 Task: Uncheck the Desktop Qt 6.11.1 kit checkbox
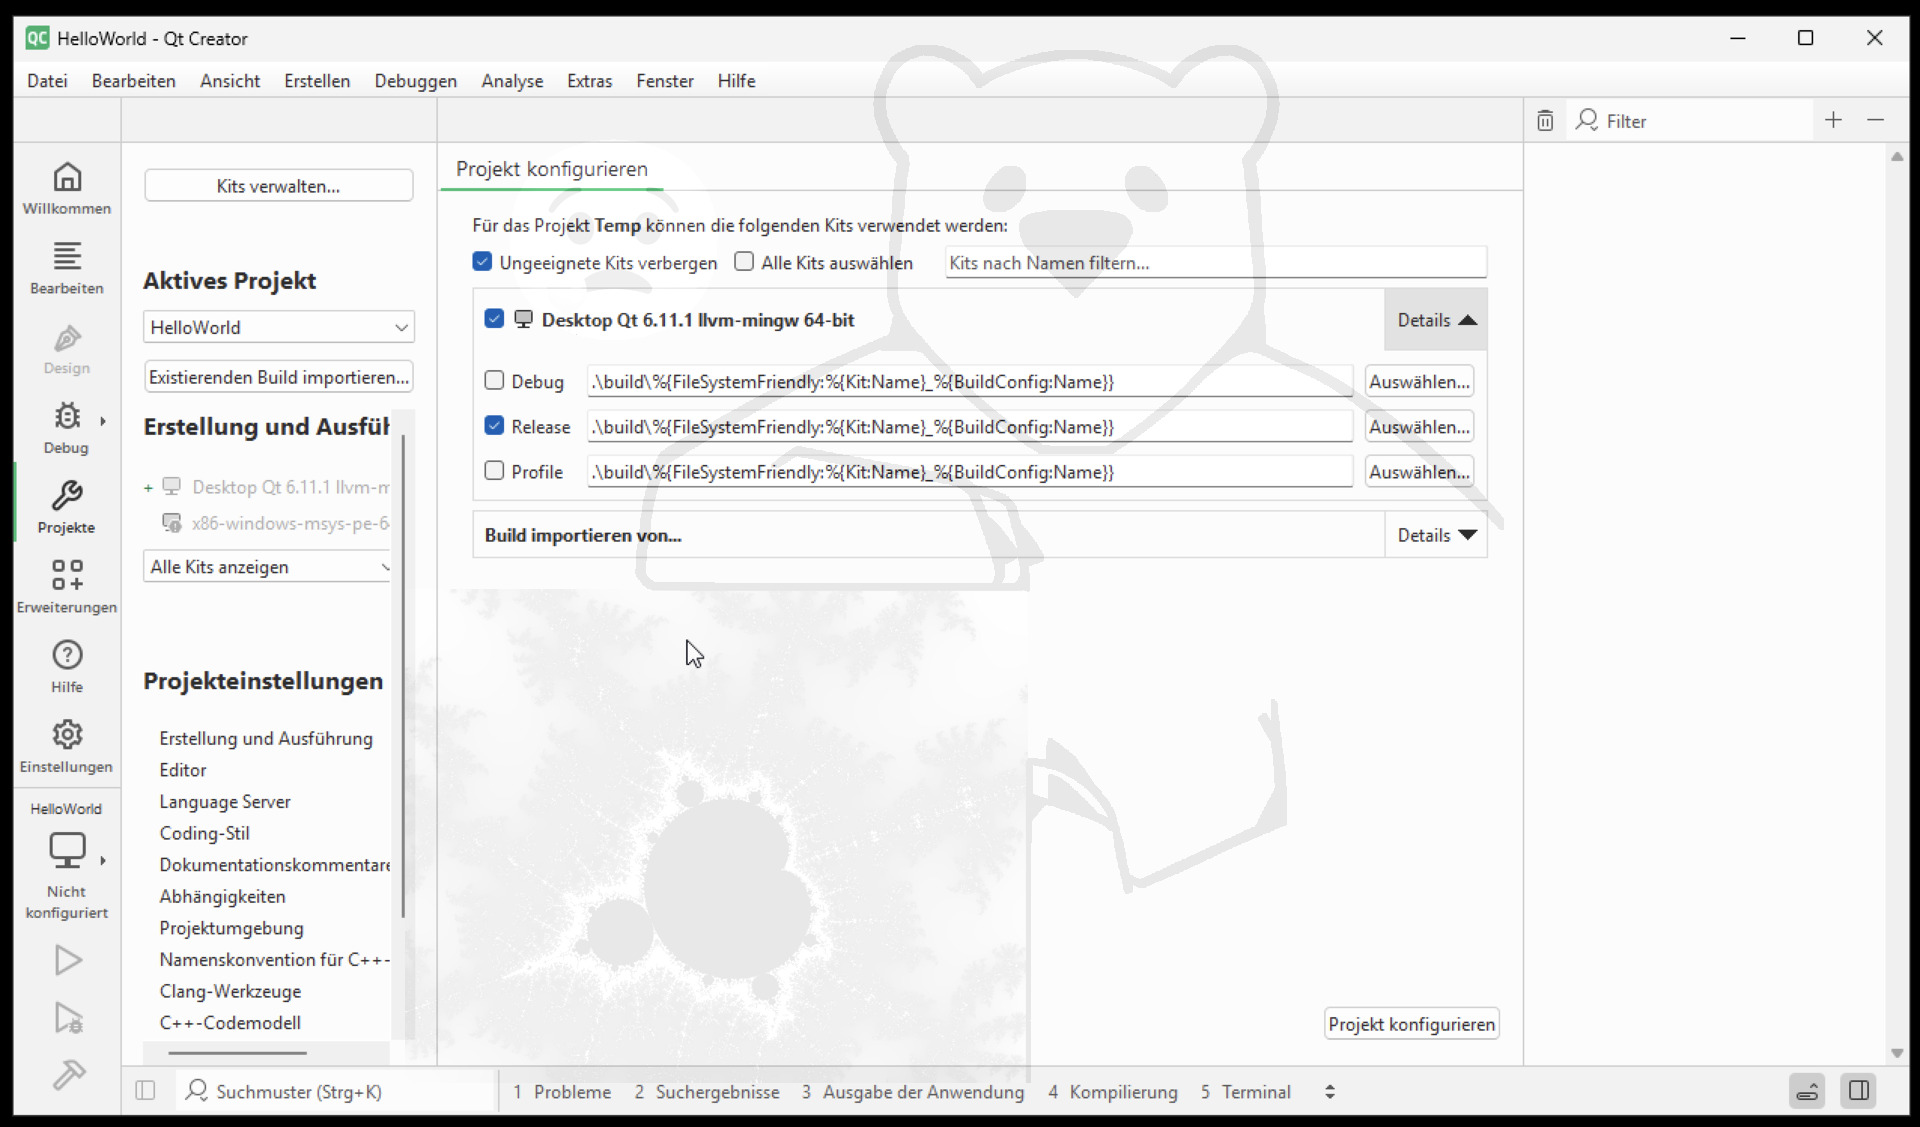[494, 319]
